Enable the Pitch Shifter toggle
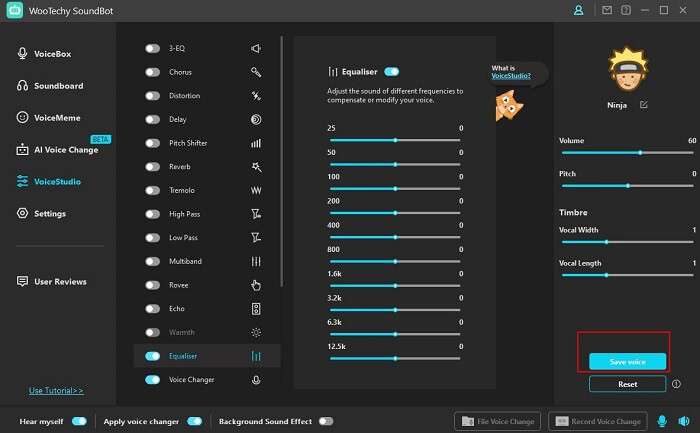This screenshot has height=433, width=700. click(152, 143)
